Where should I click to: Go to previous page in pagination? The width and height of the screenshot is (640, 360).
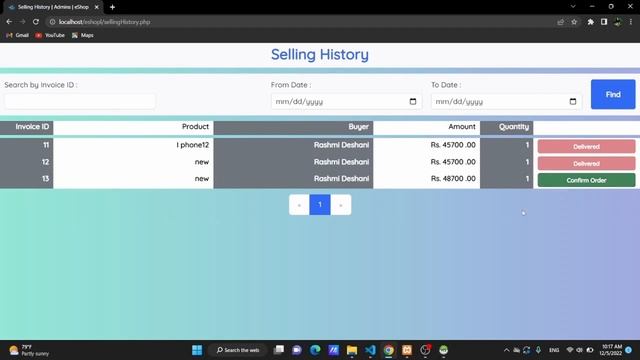(x=299, y=205)
